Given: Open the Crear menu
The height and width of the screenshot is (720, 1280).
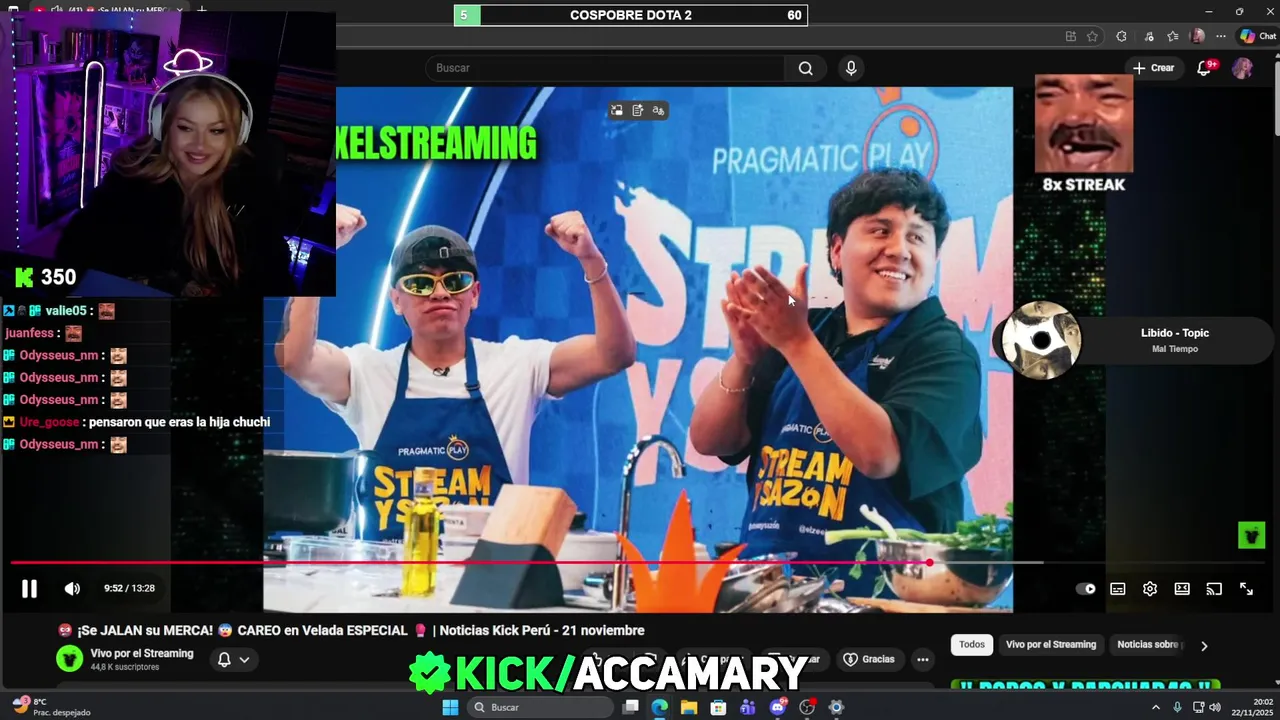Looking at the screenshot, I should 1153,68.
